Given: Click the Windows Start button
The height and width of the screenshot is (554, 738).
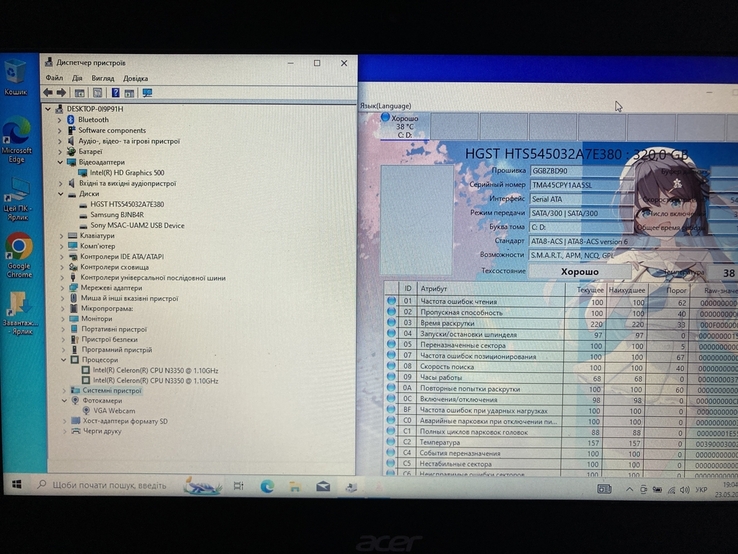Looking at the screenshot, I should (x=16, y=484).
